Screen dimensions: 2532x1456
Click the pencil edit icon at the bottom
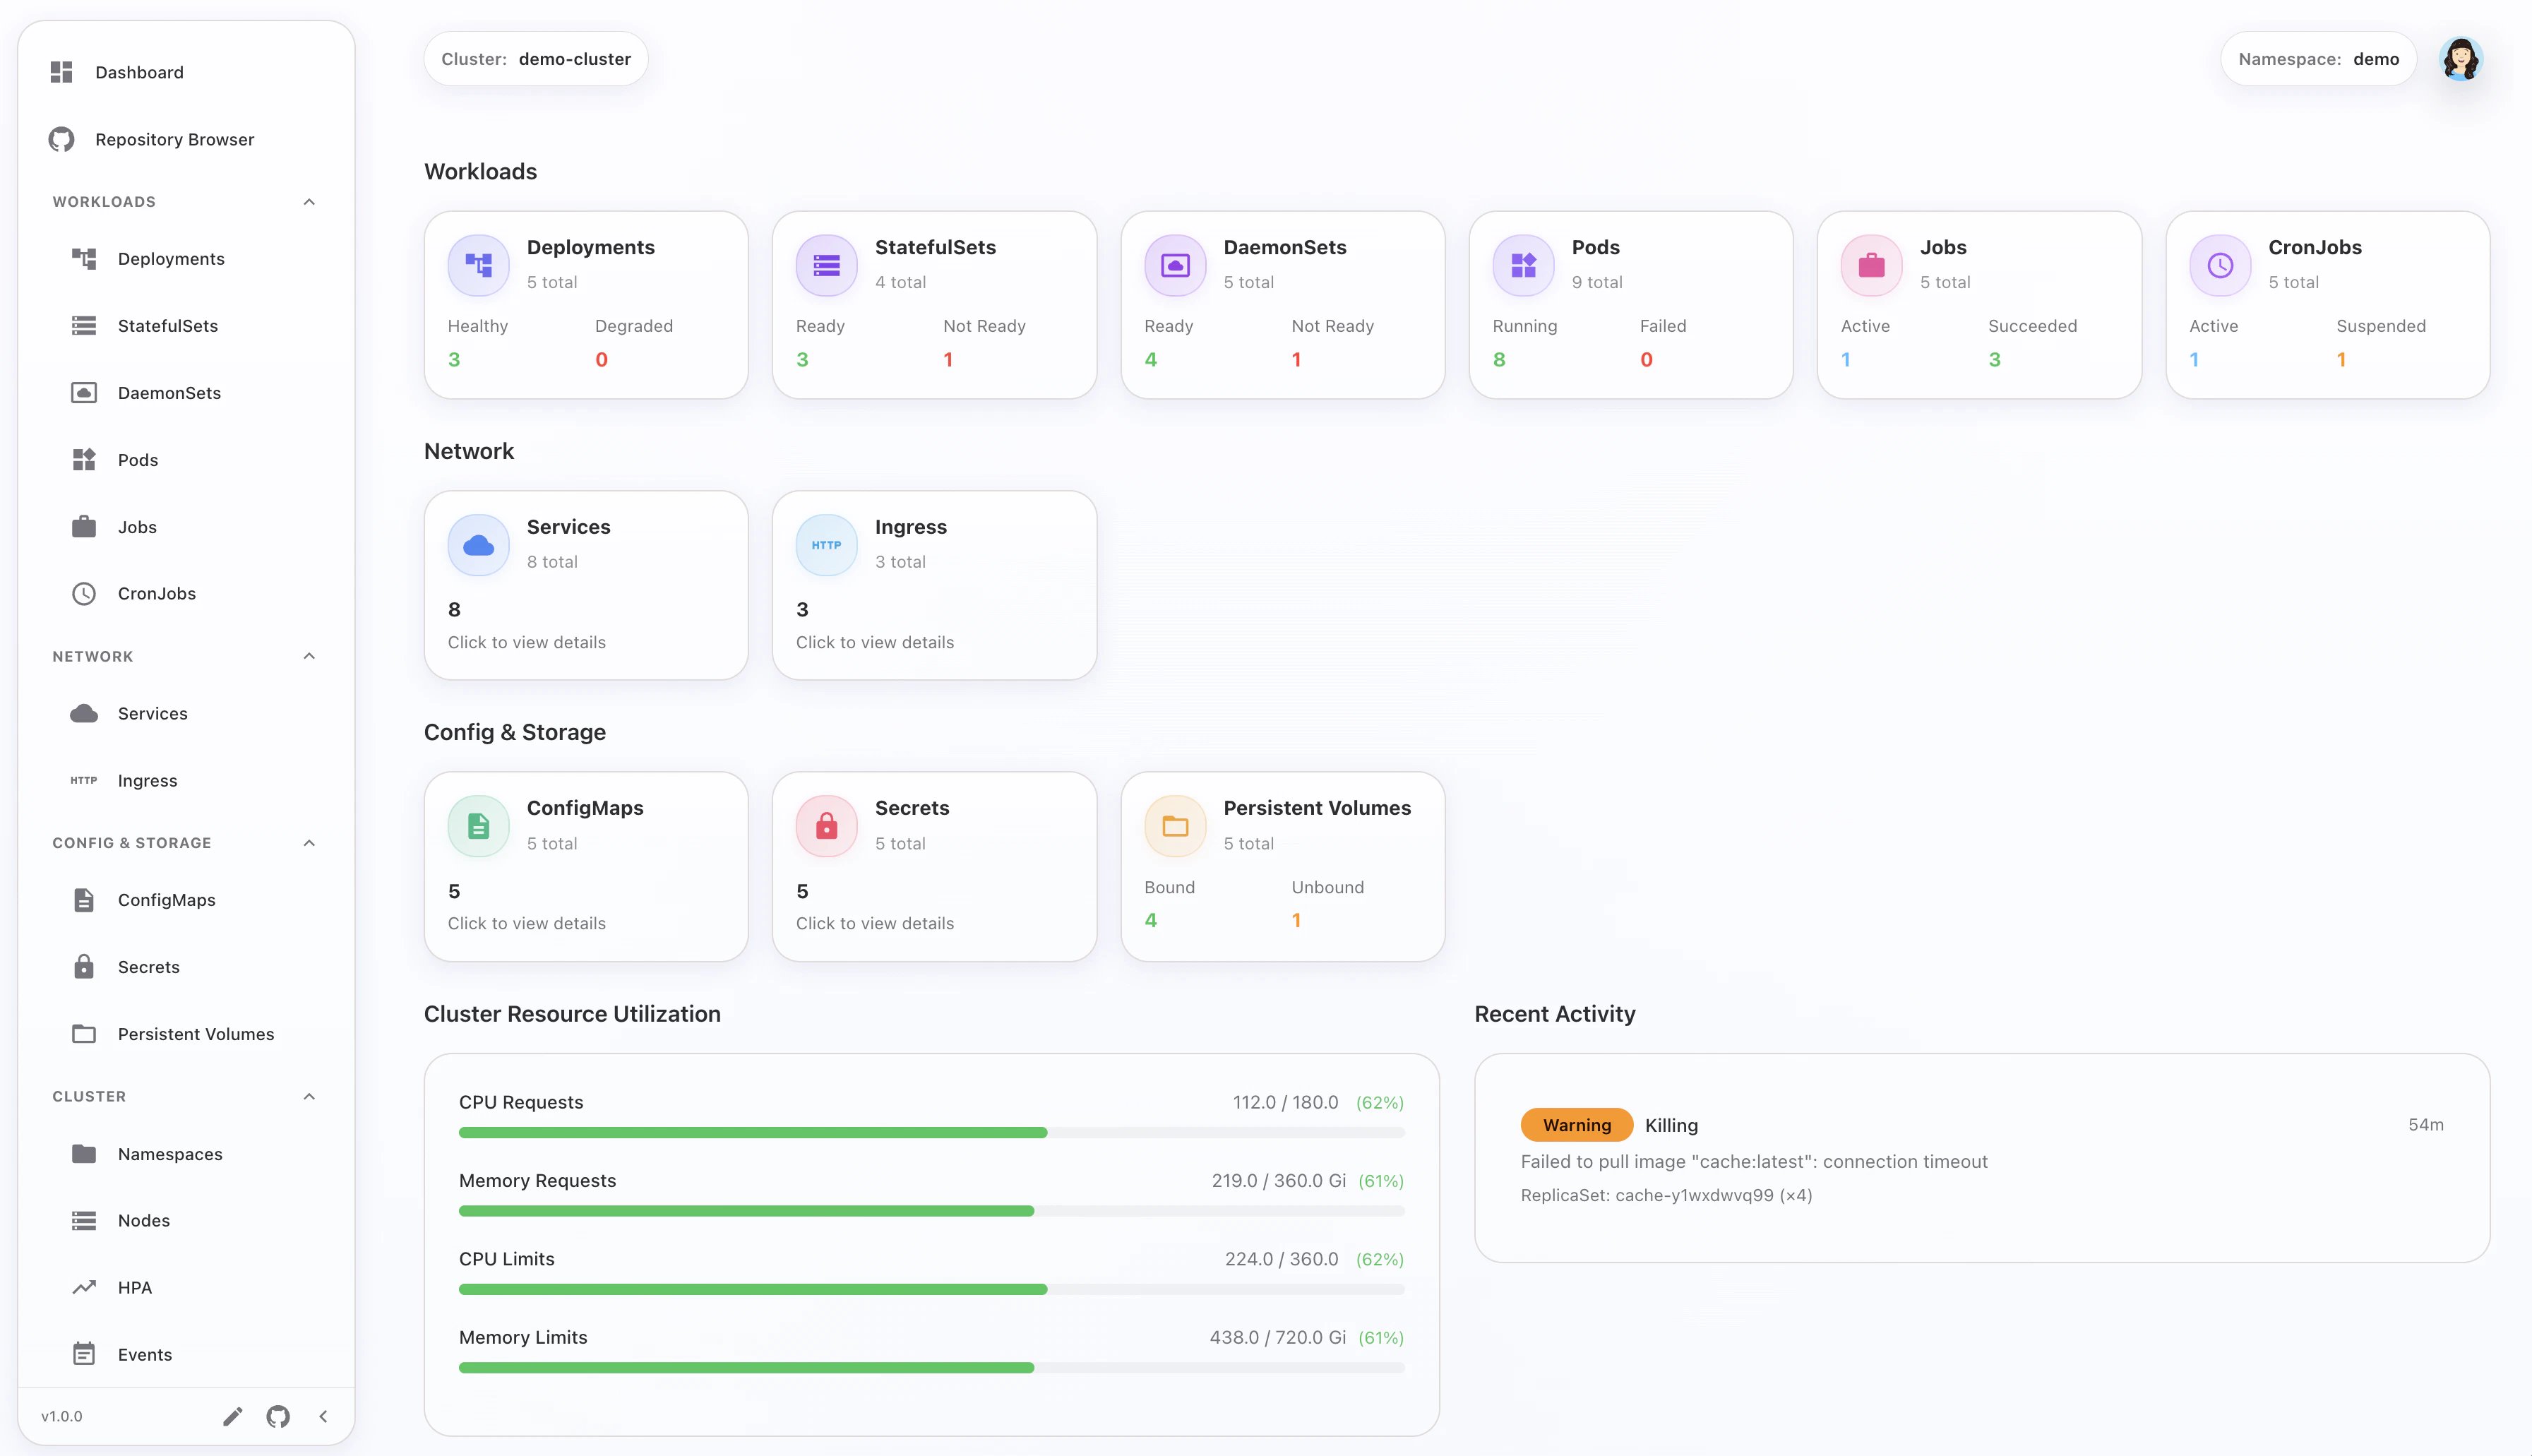233,1416
